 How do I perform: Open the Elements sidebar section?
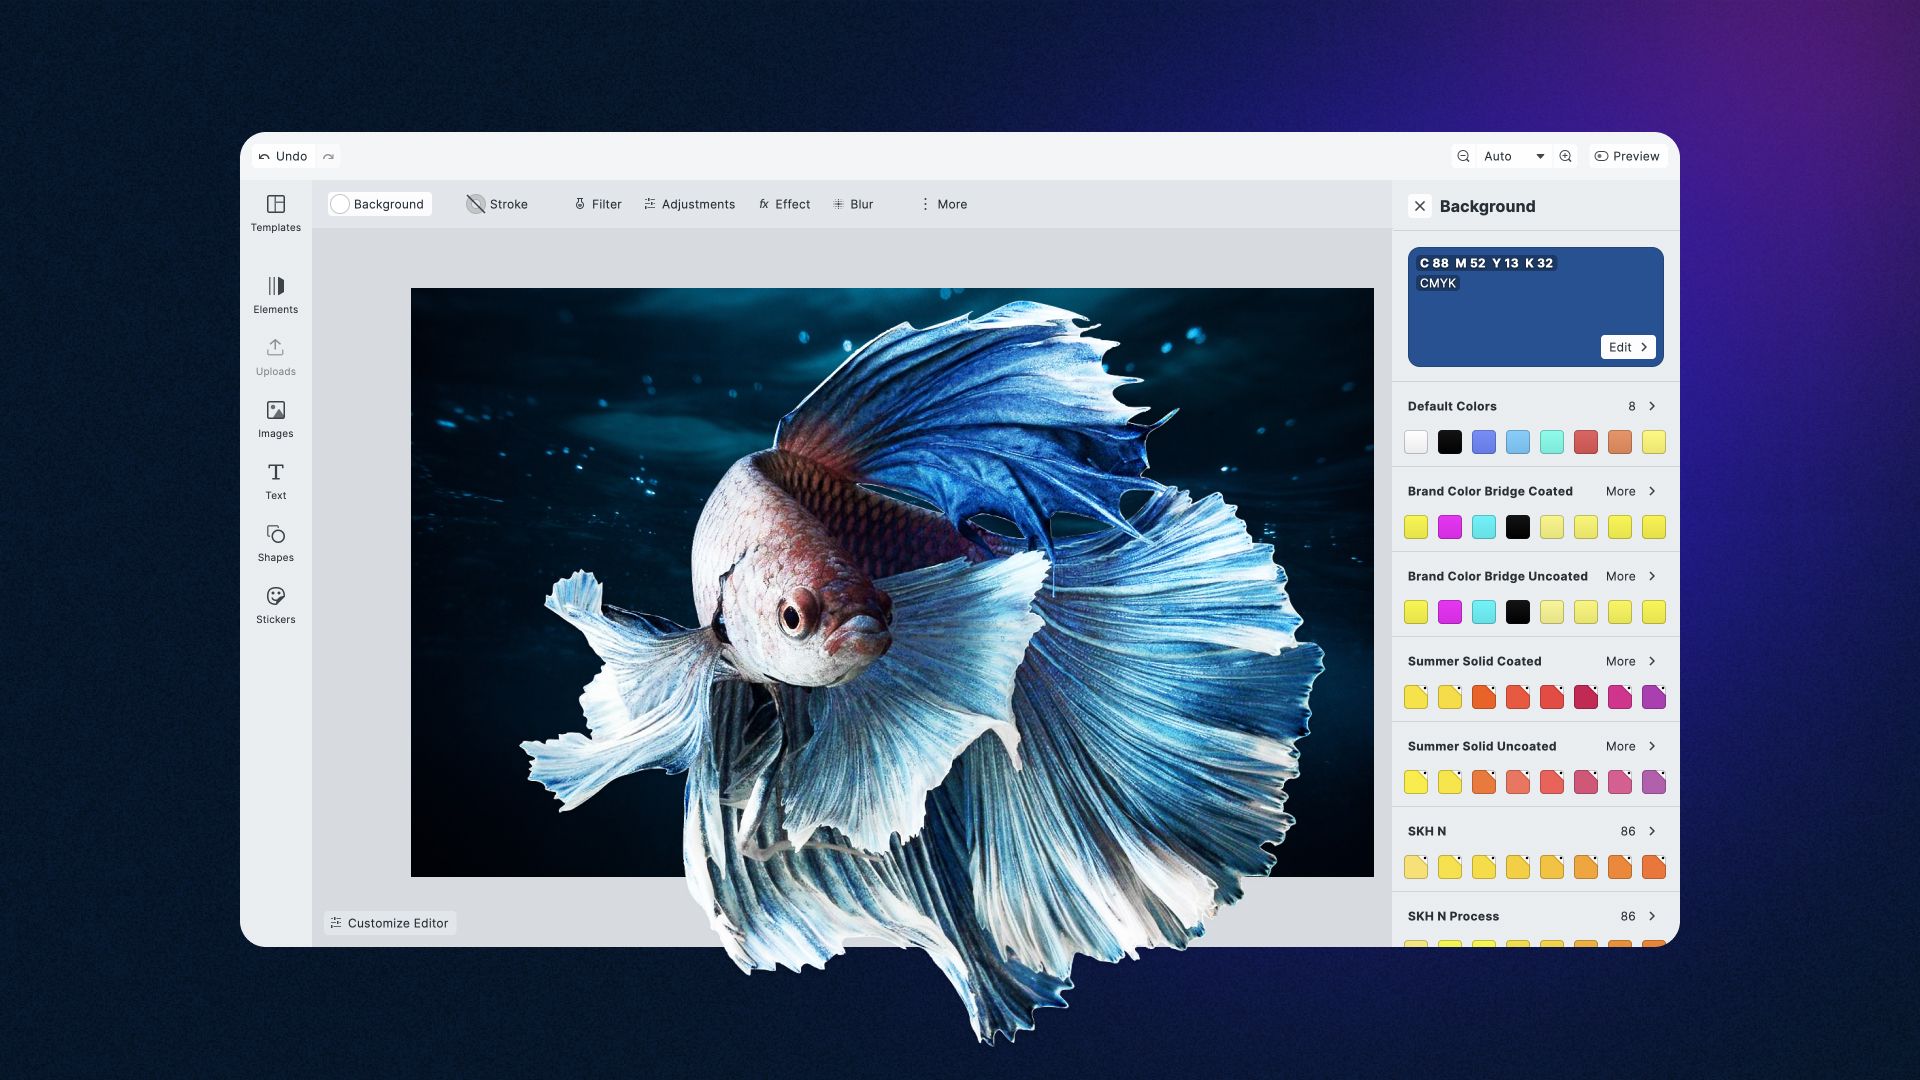(276, 295)
